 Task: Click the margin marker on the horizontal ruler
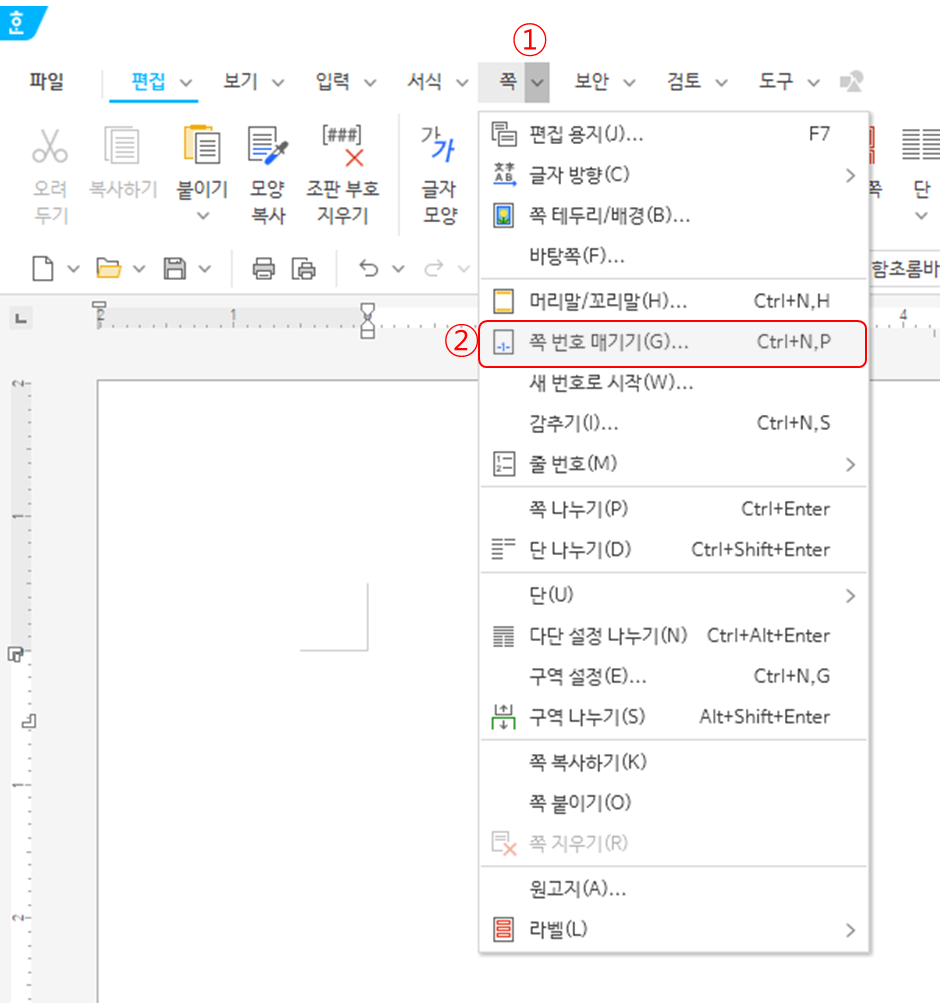tap(368, 318)
